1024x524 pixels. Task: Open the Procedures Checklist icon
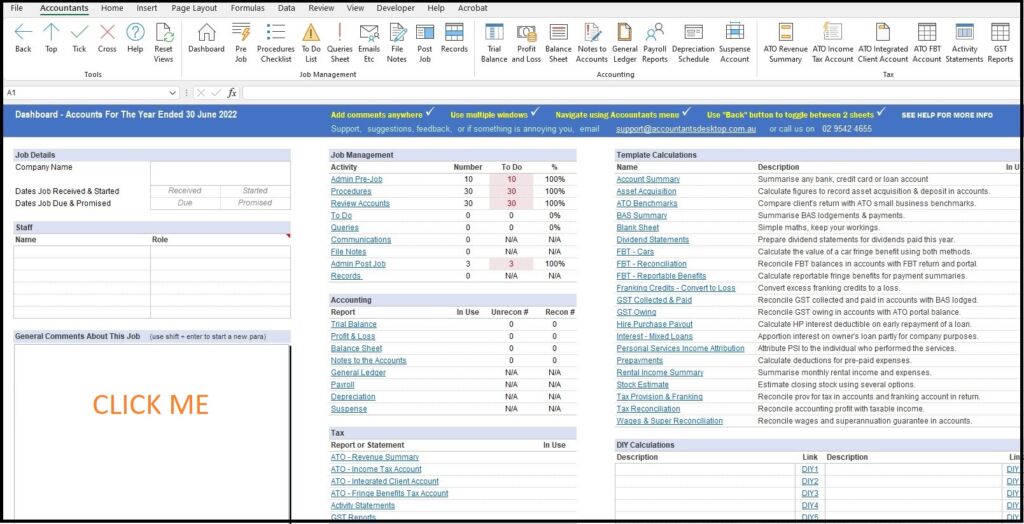pyautogui.click(x=276, y=33)
